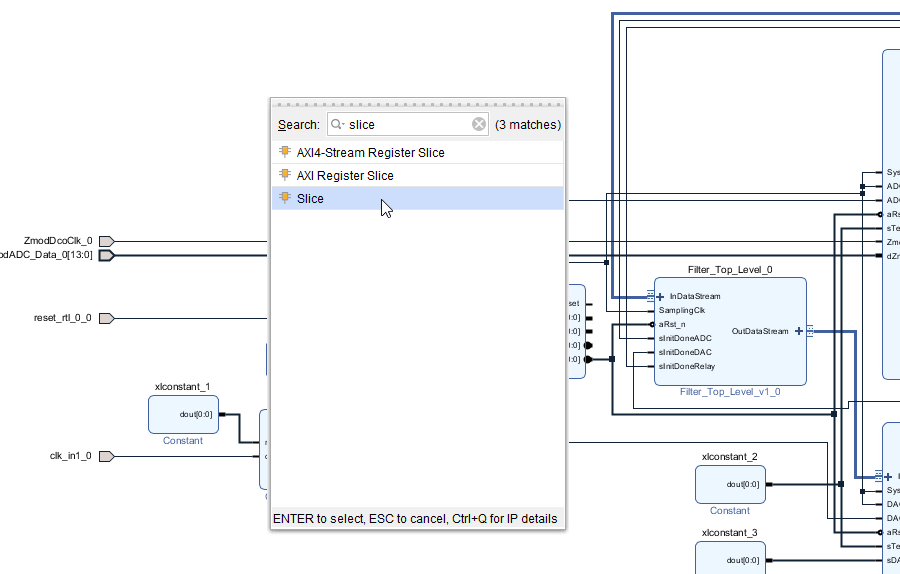Select the ZmodDcoClk_0 input port
900x574 pixels.
coord(107,241)
